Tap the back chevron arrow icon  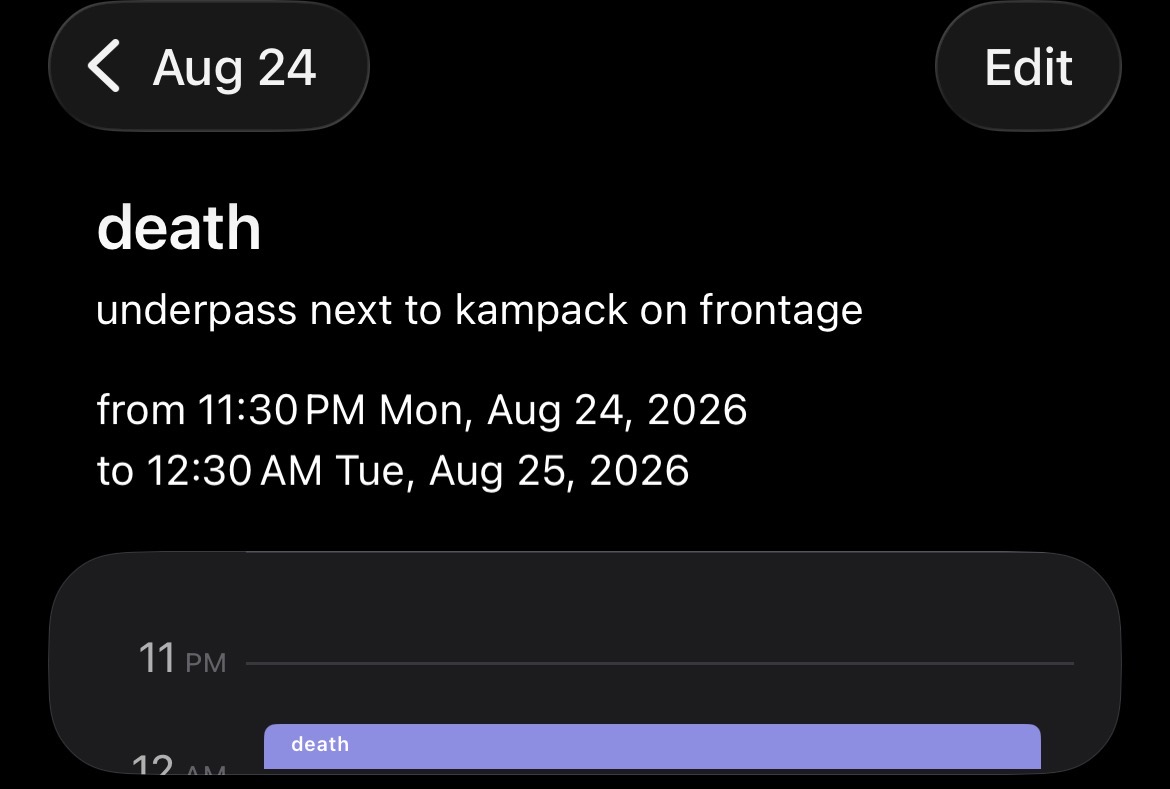tap(104, 66)
